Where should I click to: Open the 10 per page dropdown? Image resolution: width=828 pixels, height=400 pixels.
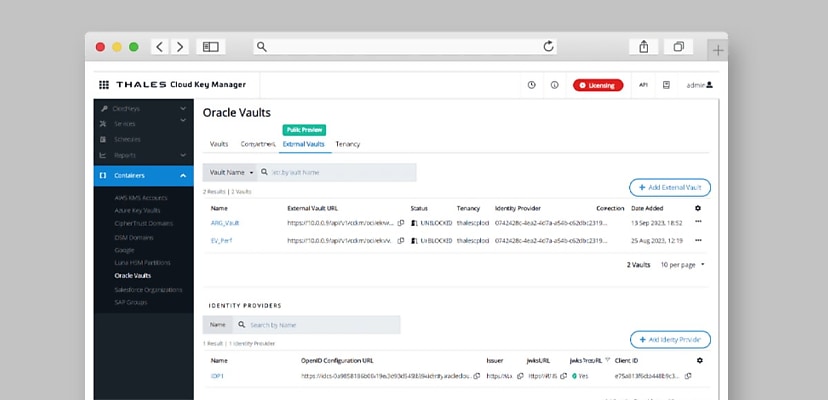tap(682, 265)
